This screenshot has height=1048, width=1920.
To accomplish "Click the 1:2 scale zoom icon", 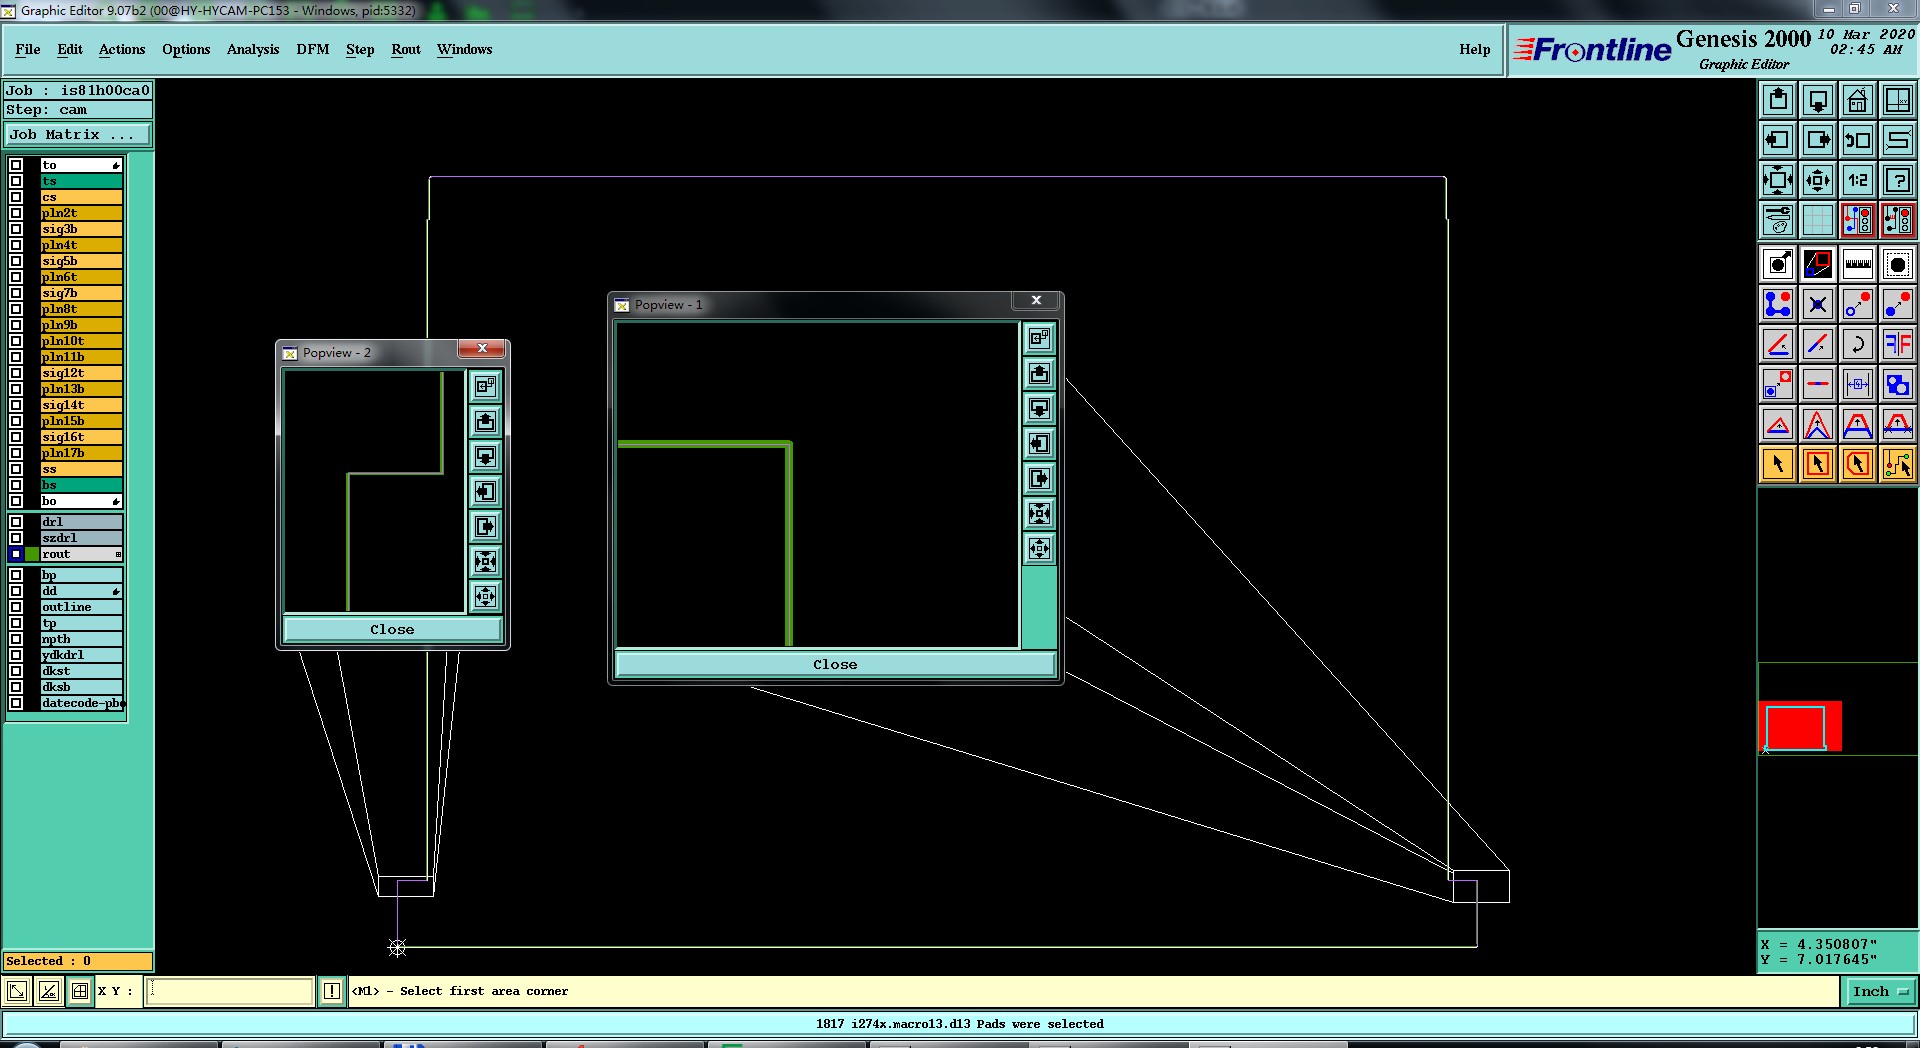I will [1858, 180].
